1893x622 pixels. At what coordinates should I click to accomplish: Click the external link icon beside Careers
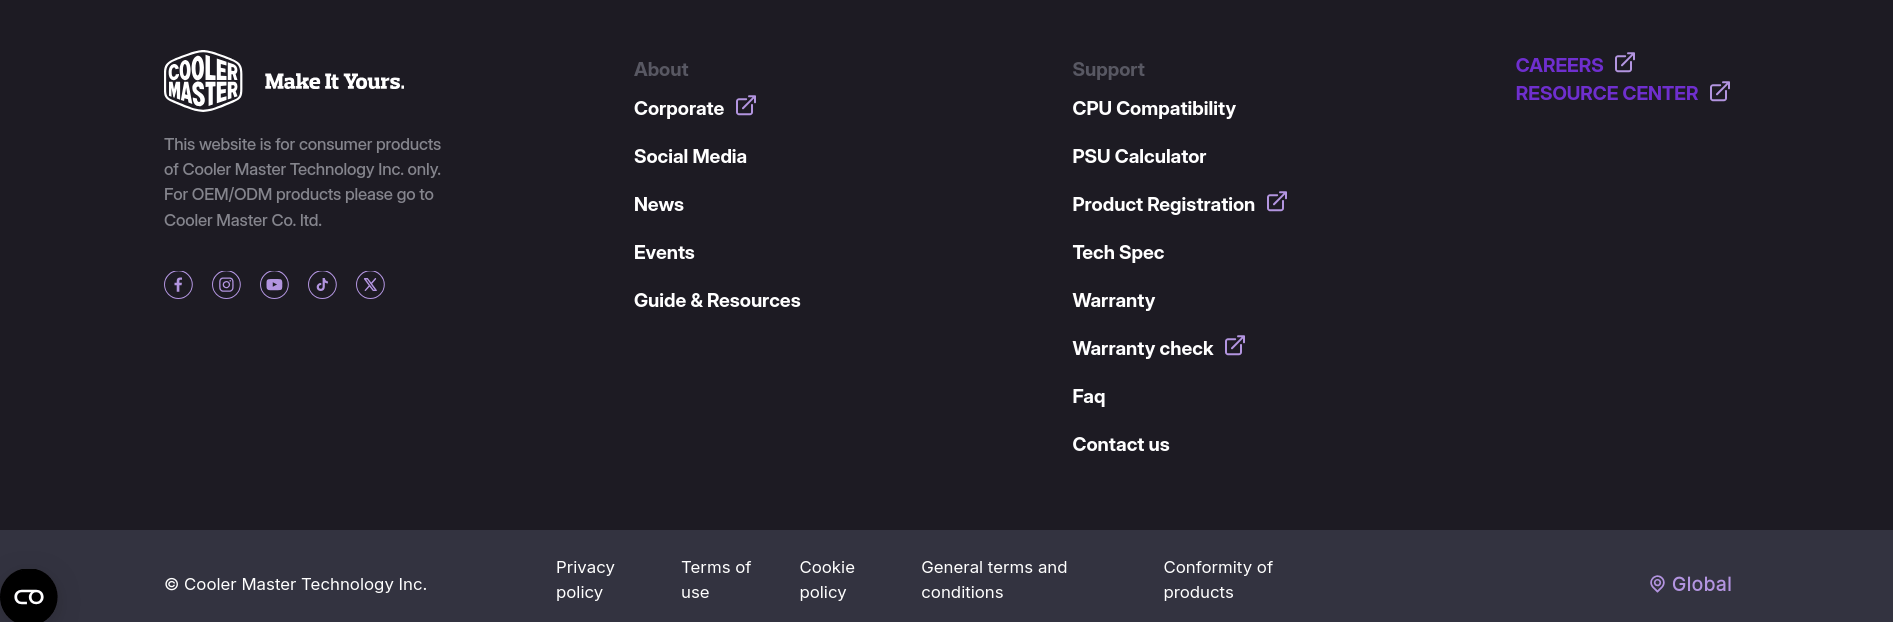click(1625, 63)
